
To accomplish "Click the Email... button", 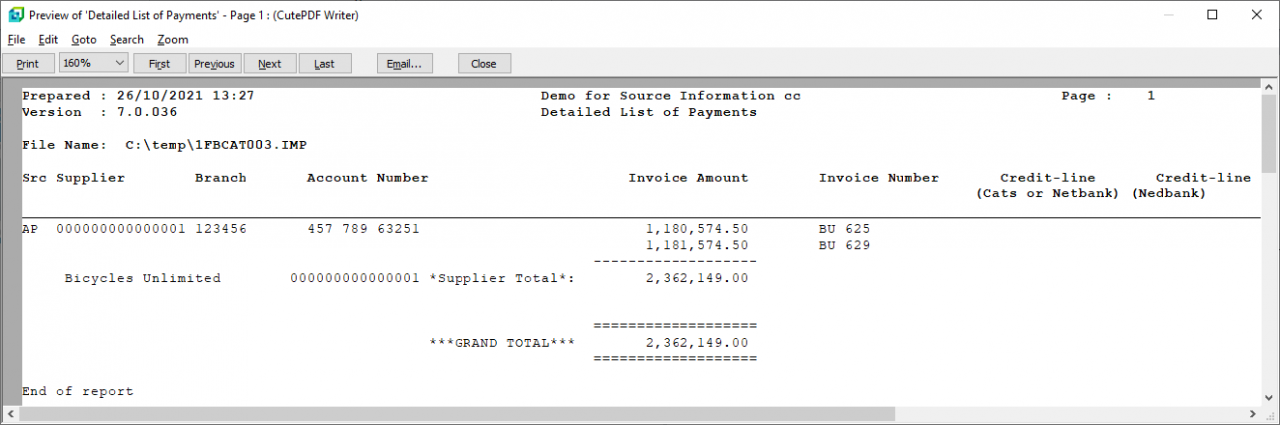I will click(x=404, y=64).
